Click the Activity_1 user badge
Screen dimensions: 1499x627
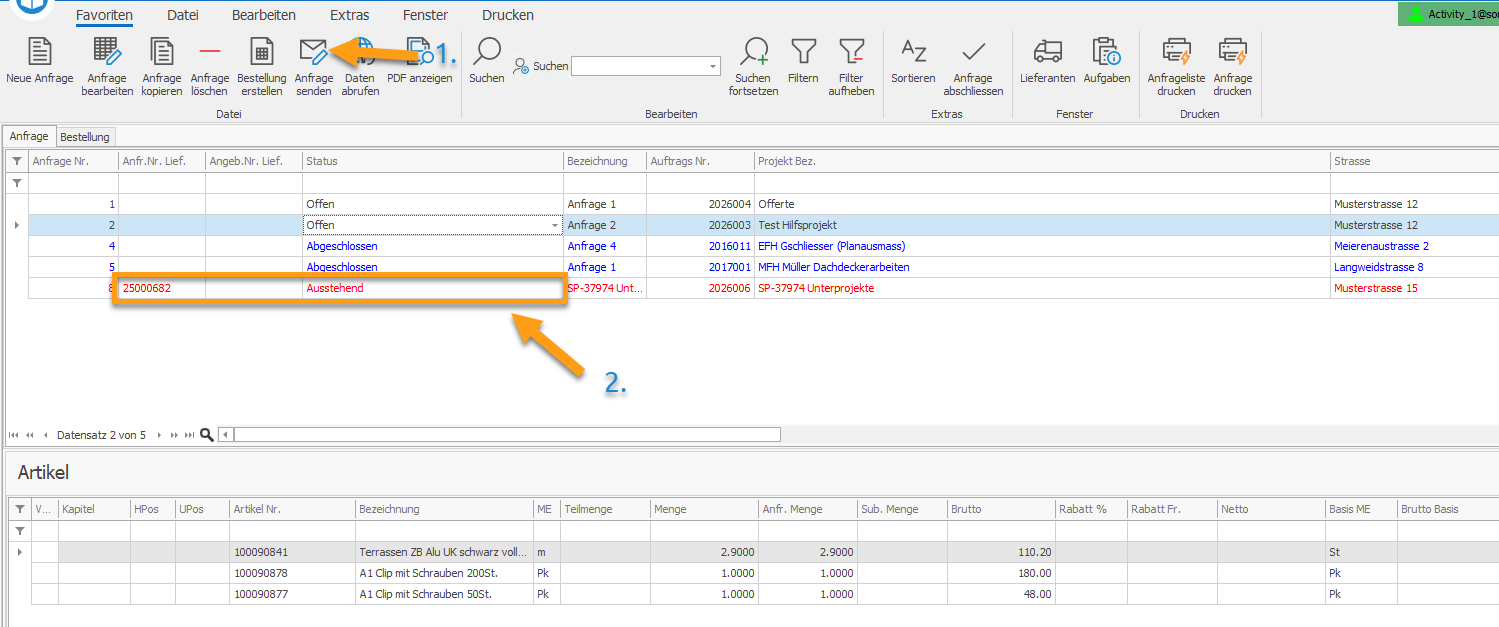tap(1449, 14)
